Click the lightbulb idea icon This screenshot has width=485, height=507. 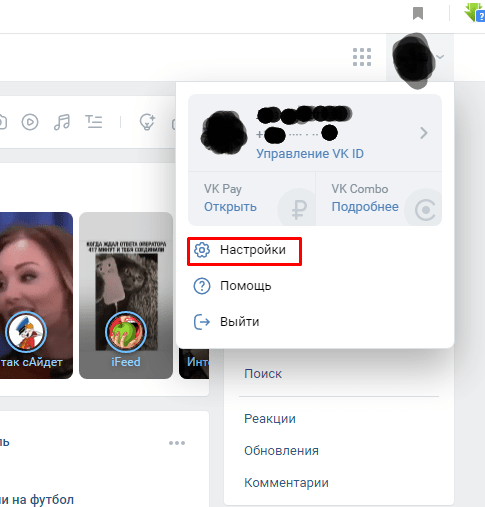147,122
